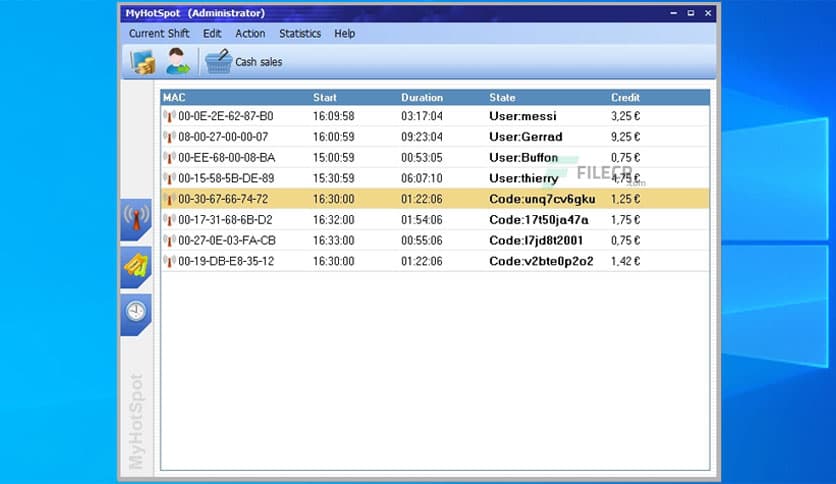Image resolution: width=836 pixels, height=484 pixels.
Task: Click credit value 1,75 €
Action: [x=625, y=220]
